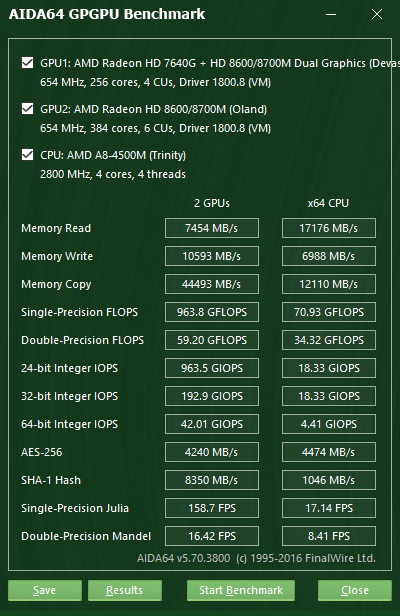Select the GPU Memory Read value 7454 MB/s
The width and height of the screenshot is (400, 616).
tap(212, 228)
